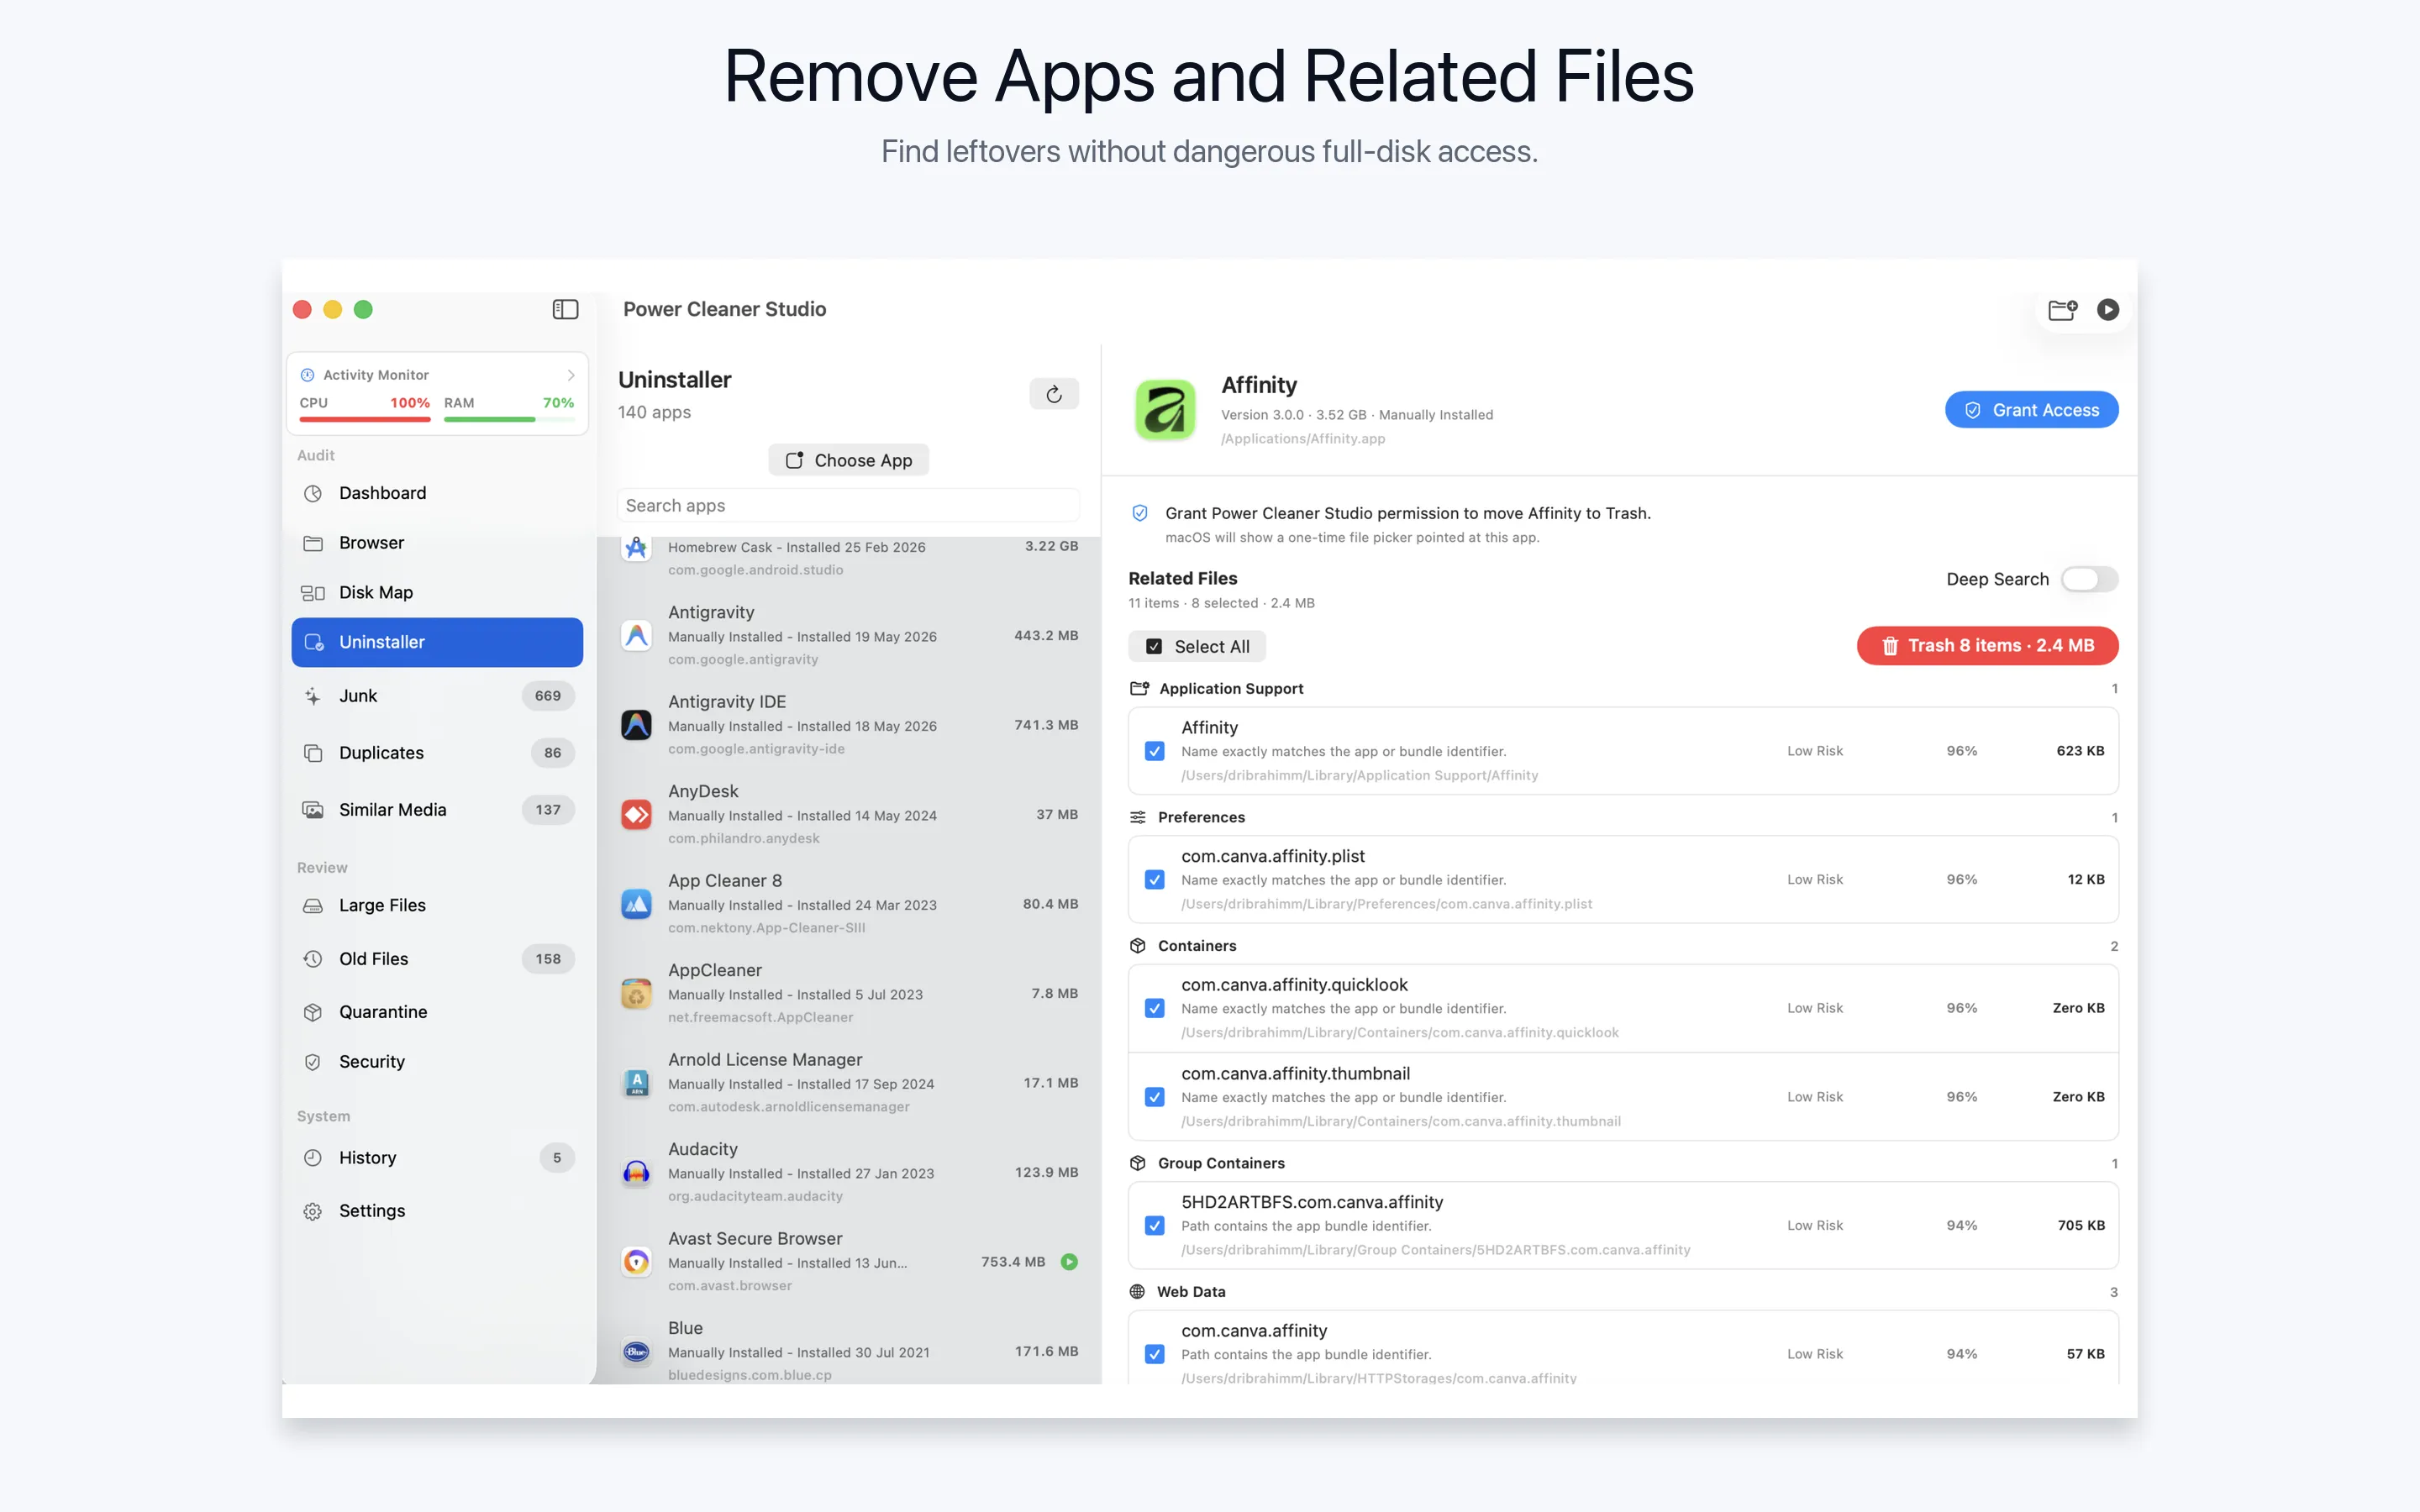
Task: Collapse the Group Containers section header
Action: [1623, 1163]
